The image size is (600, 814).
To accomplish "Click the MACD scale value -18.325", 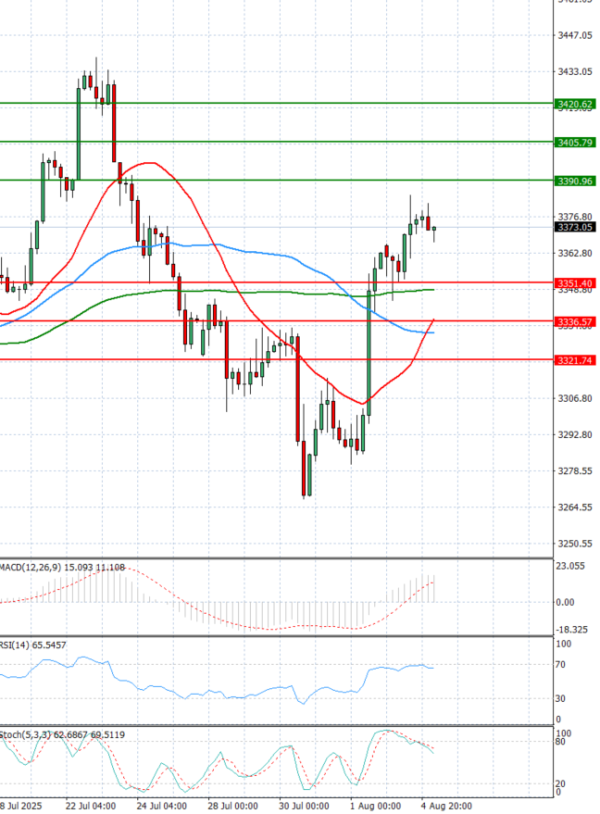I will 571,630.
